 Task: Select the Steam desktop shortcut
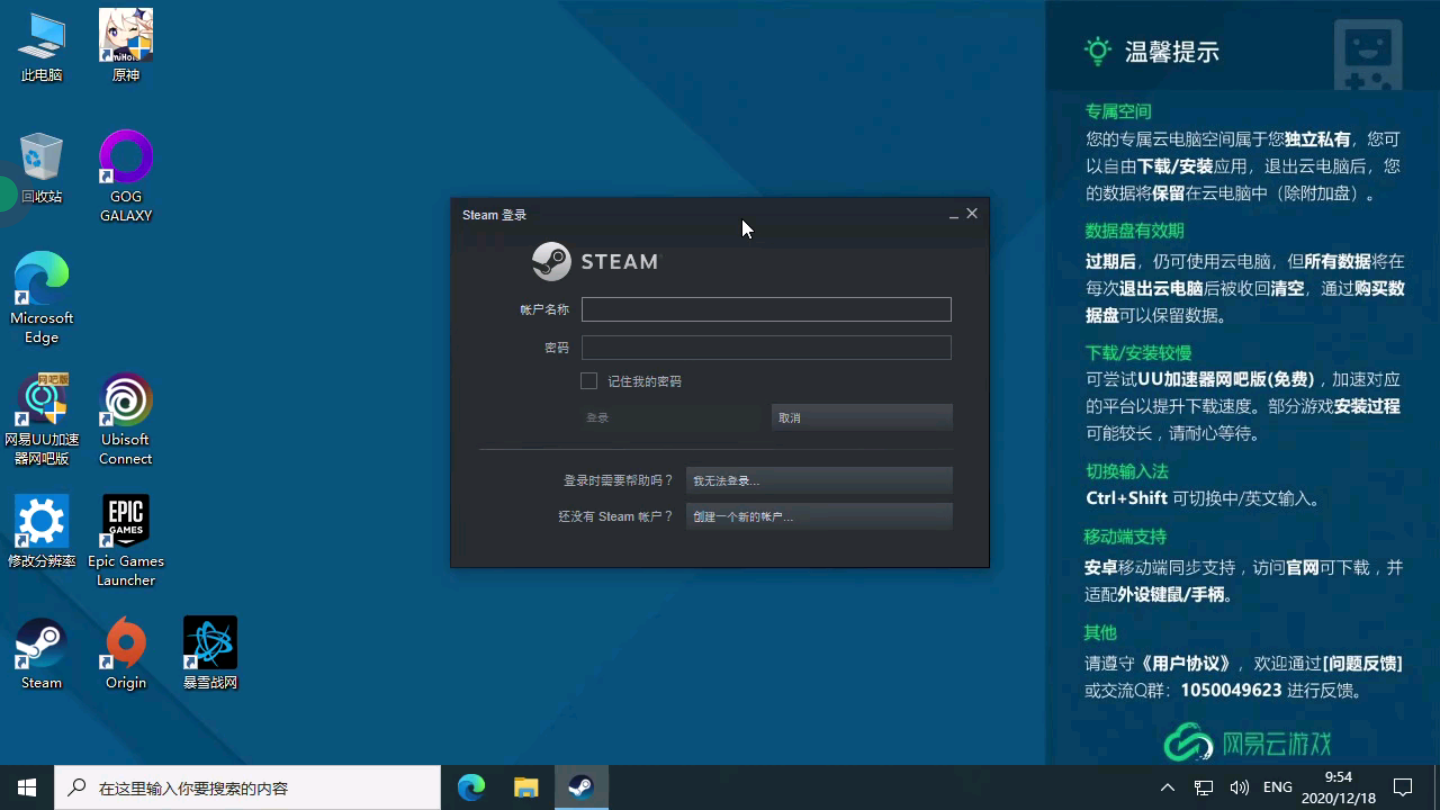click(x=42, y=654)
